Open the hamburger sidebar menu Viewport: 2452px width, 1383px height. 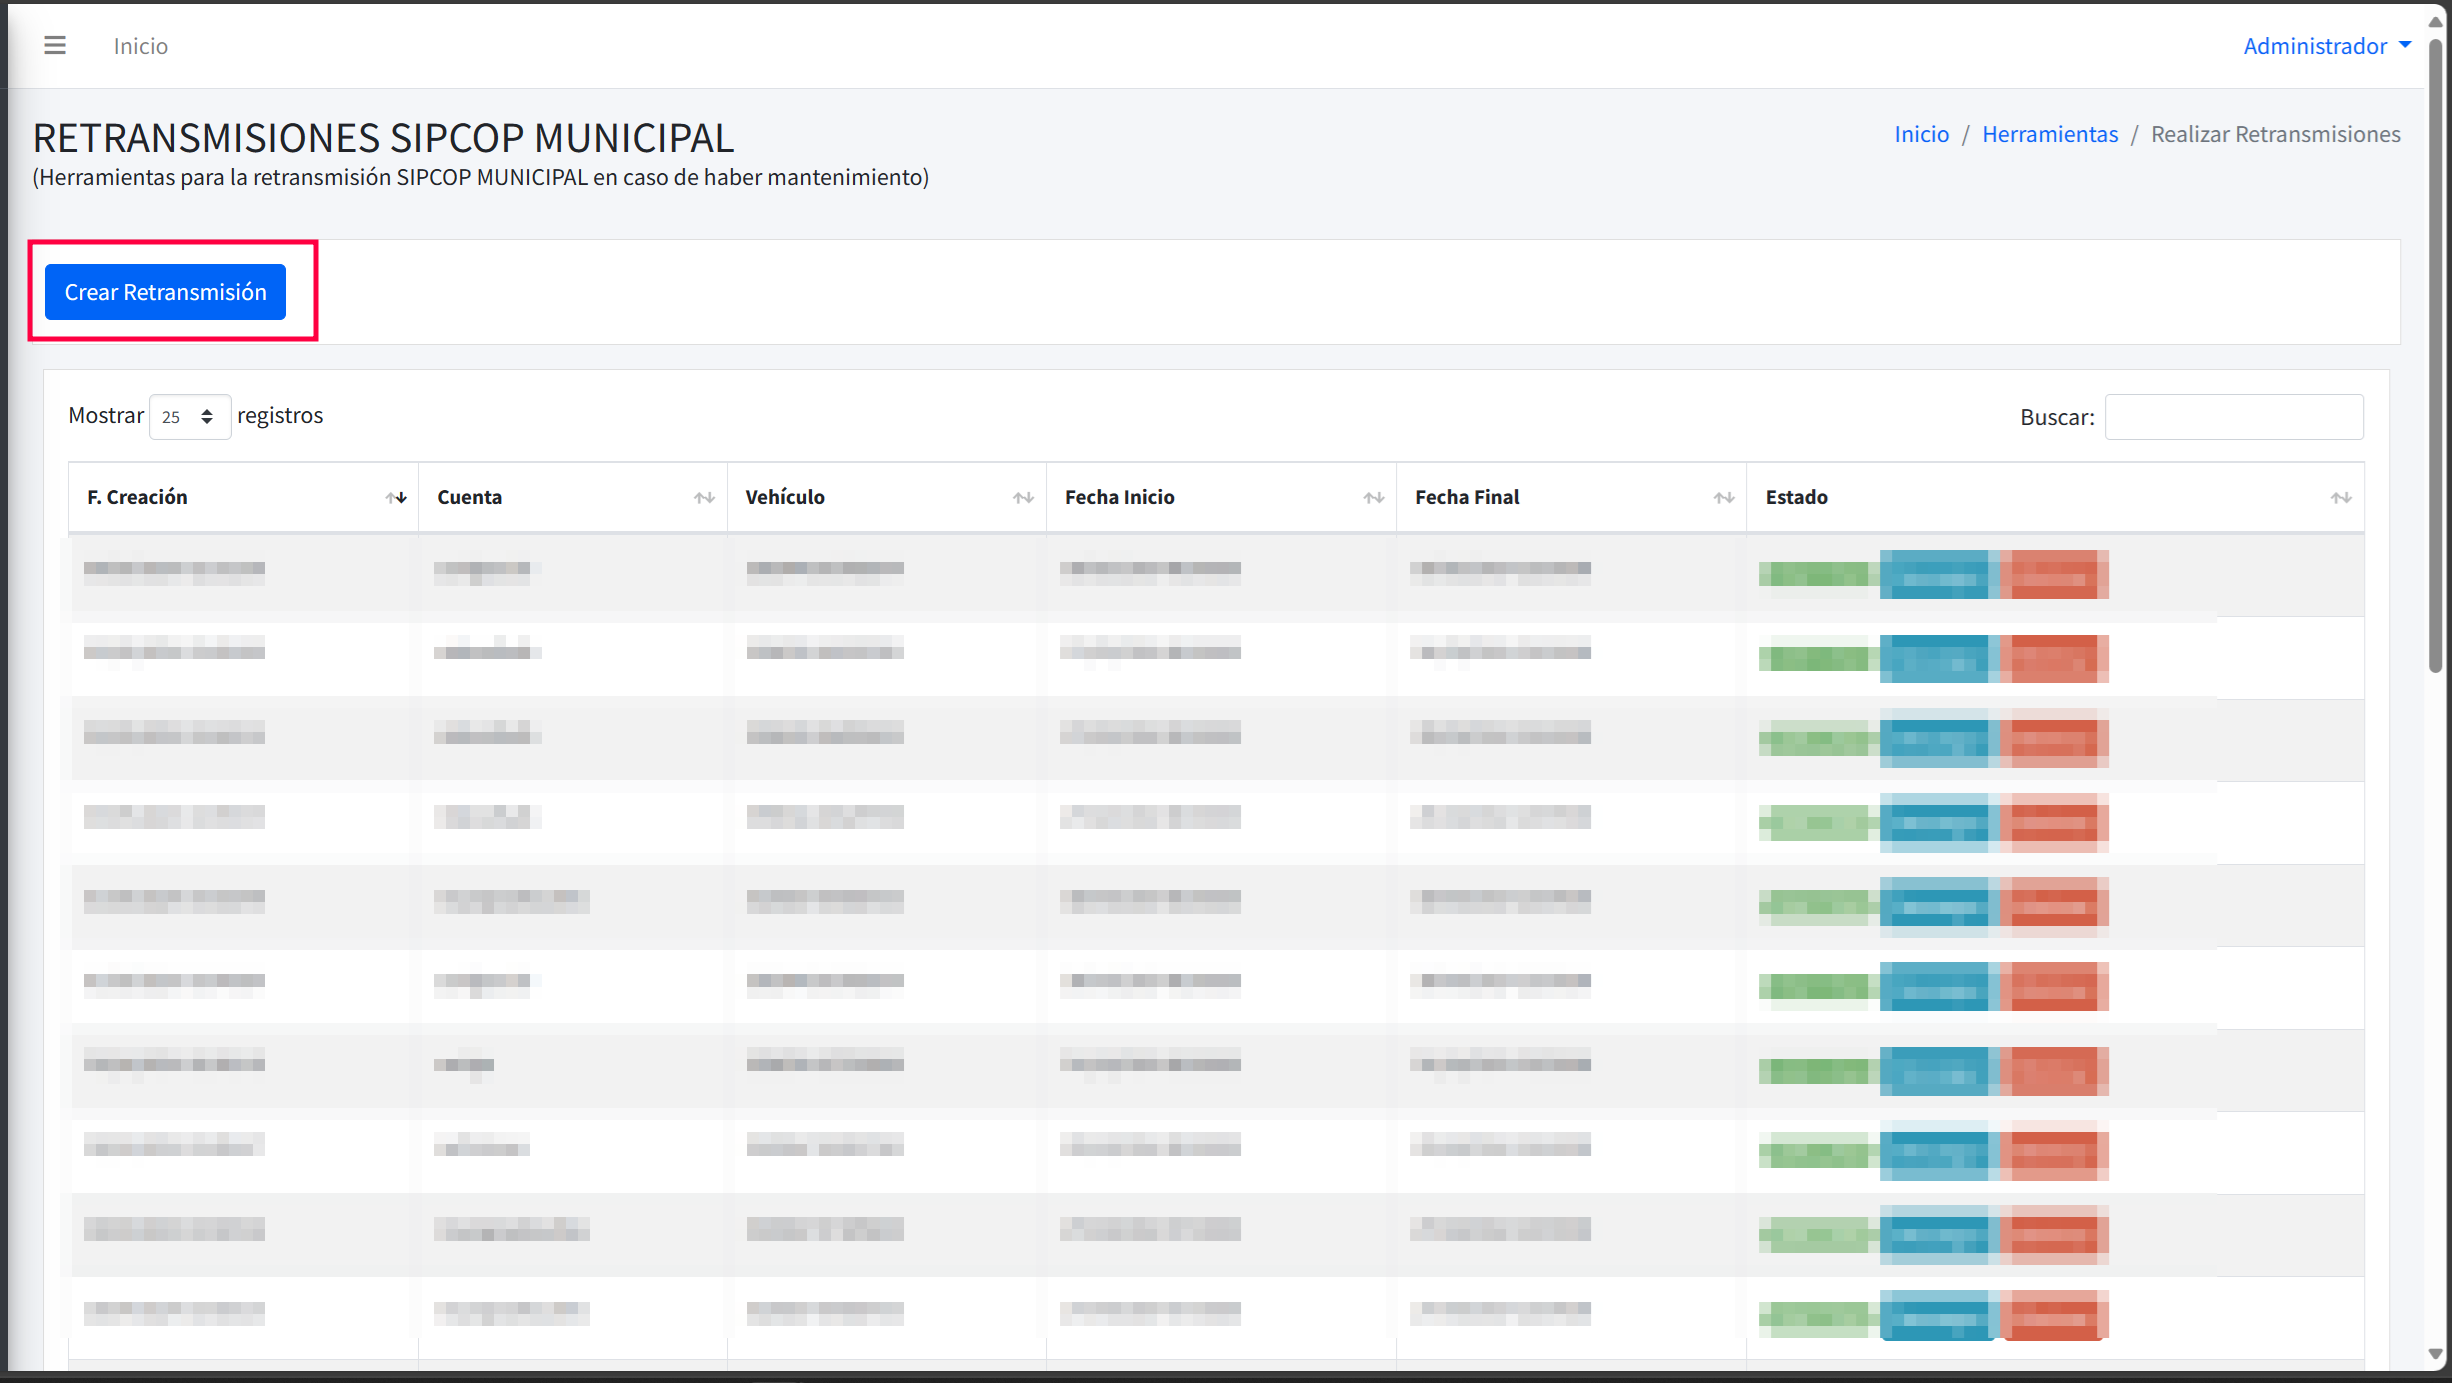[x=55, y=46]
